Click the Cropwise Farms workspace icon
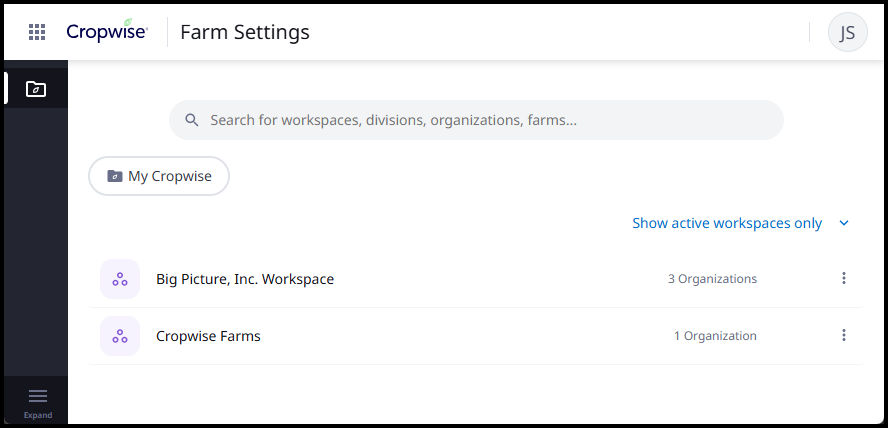The height and width of the screenshot is (428, 888). [x=120, y=336]
